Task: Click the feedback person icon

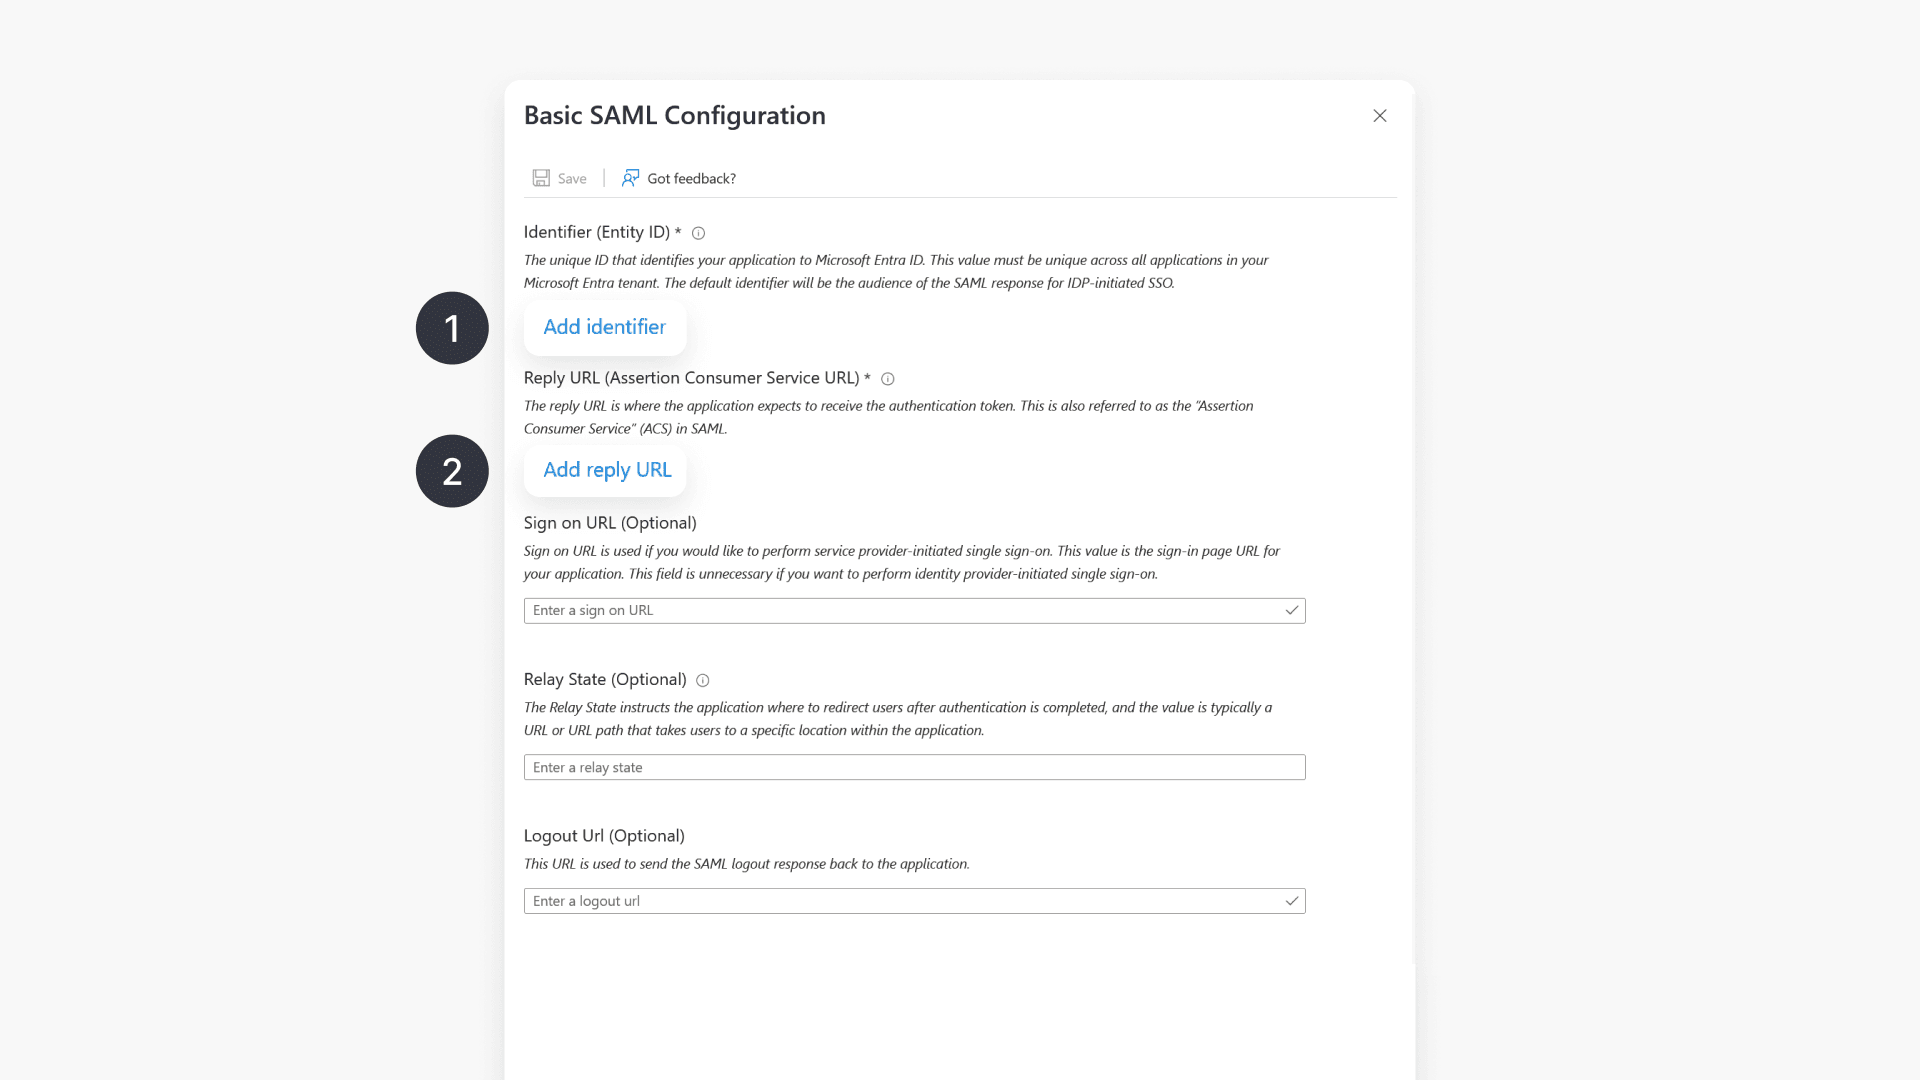Action: tap(630, 177)
